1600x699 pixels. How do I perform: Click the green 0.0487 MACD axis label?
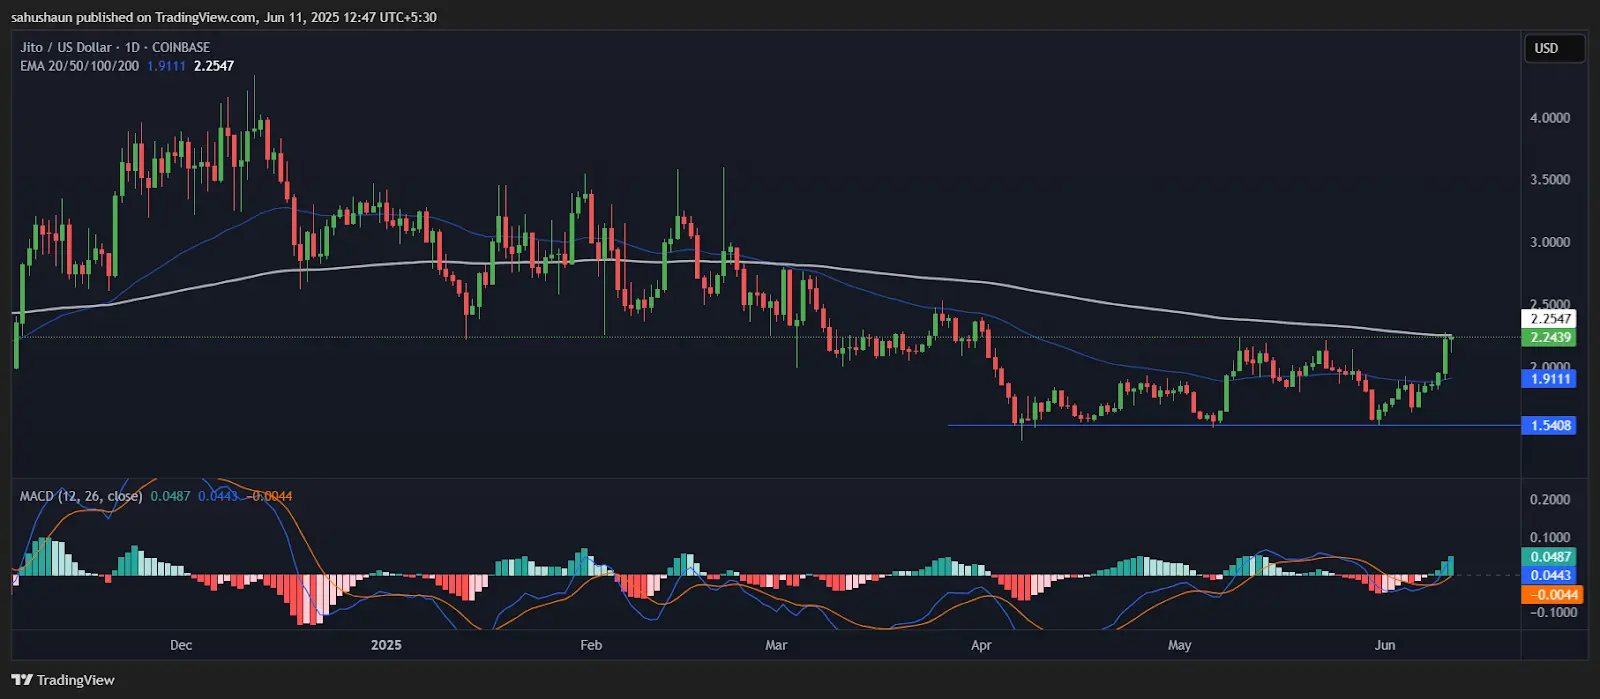coord(1550,557)
